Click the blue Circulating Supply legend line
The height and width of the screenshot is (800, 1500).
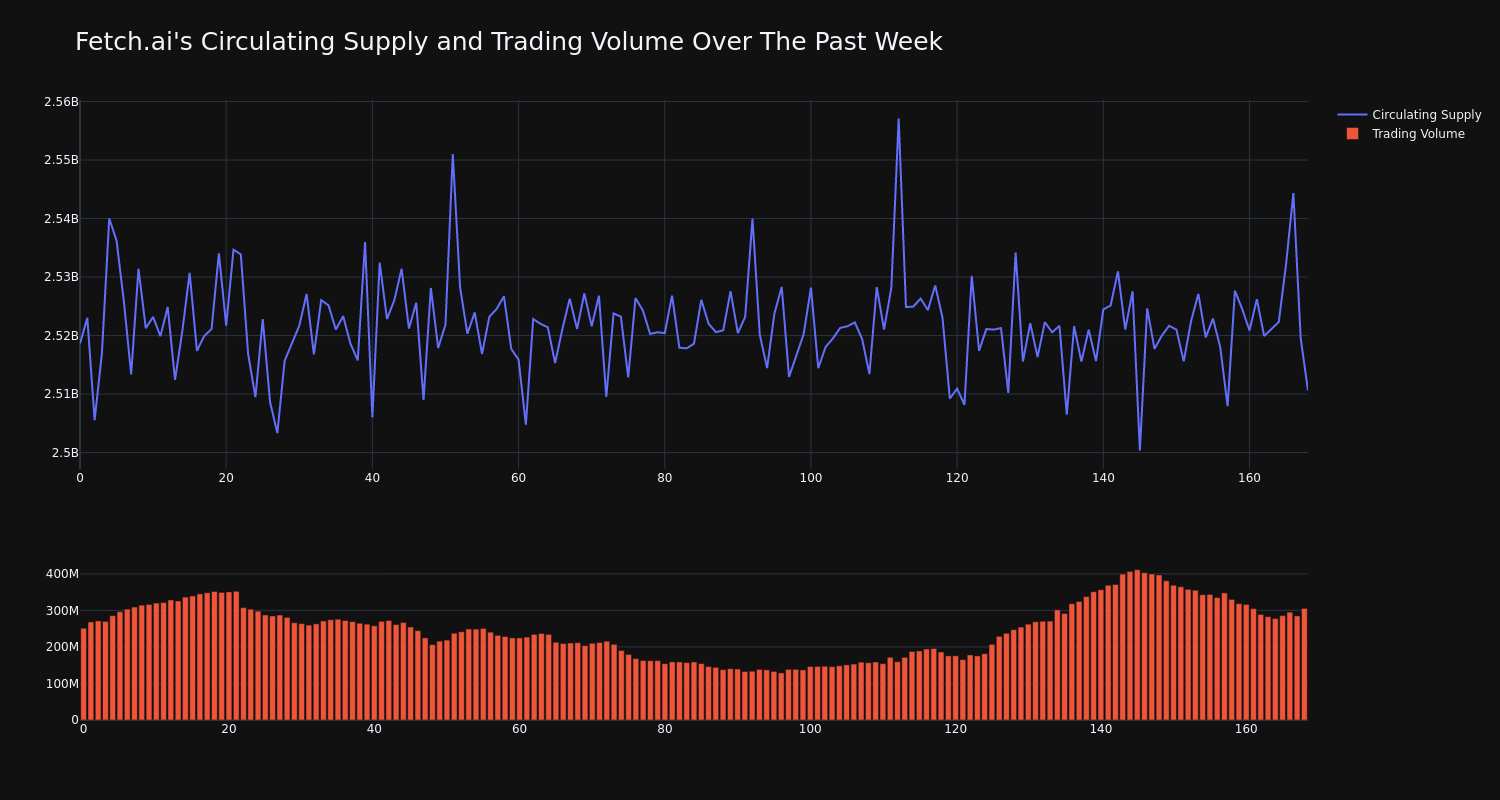(x=1352, y=115)
